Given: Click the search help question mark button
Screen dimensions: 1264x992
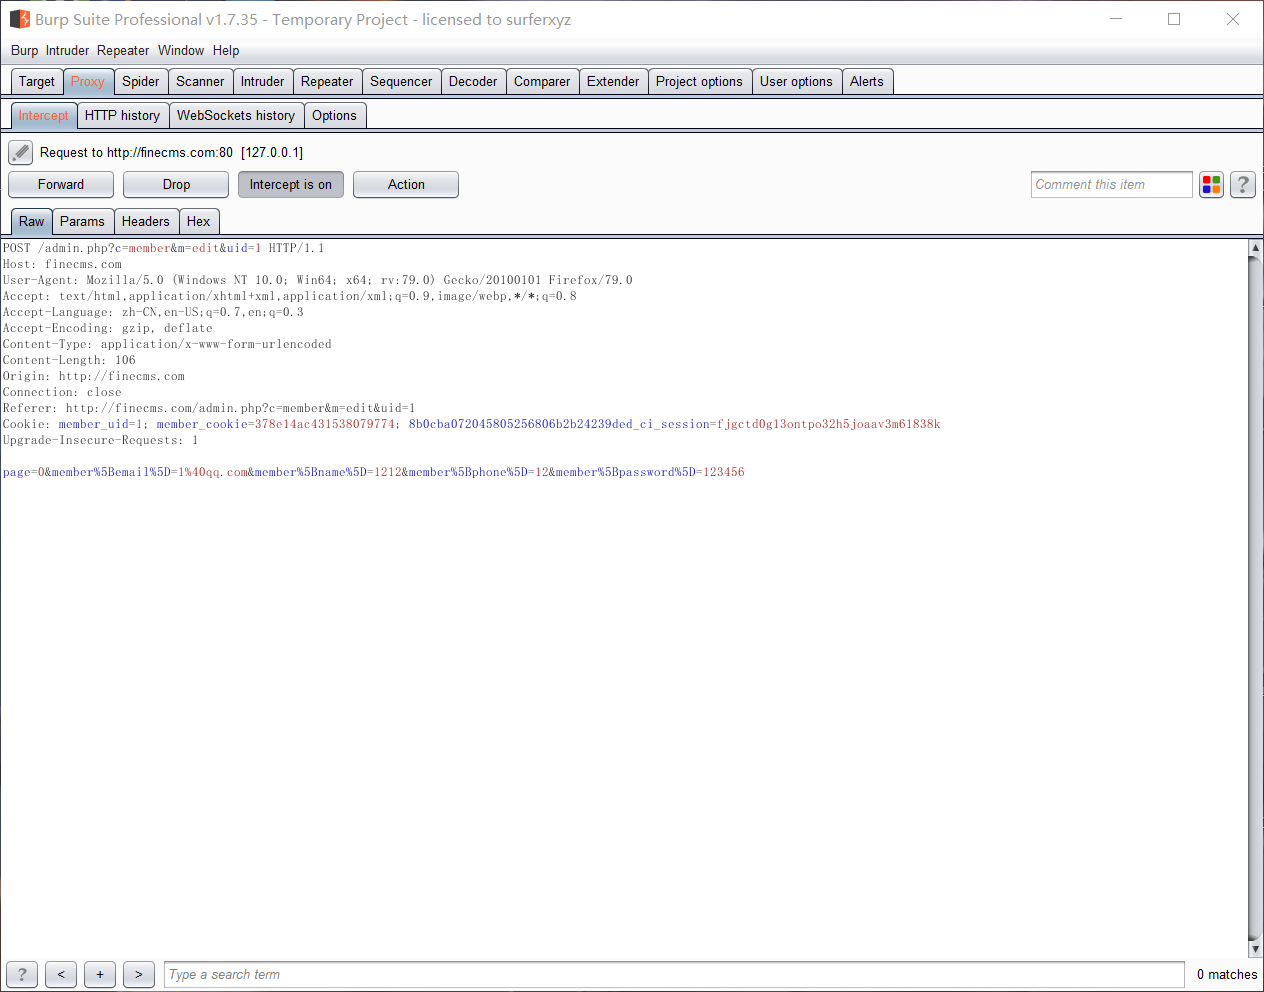Looking at the screenshot, I should [22, 974].
